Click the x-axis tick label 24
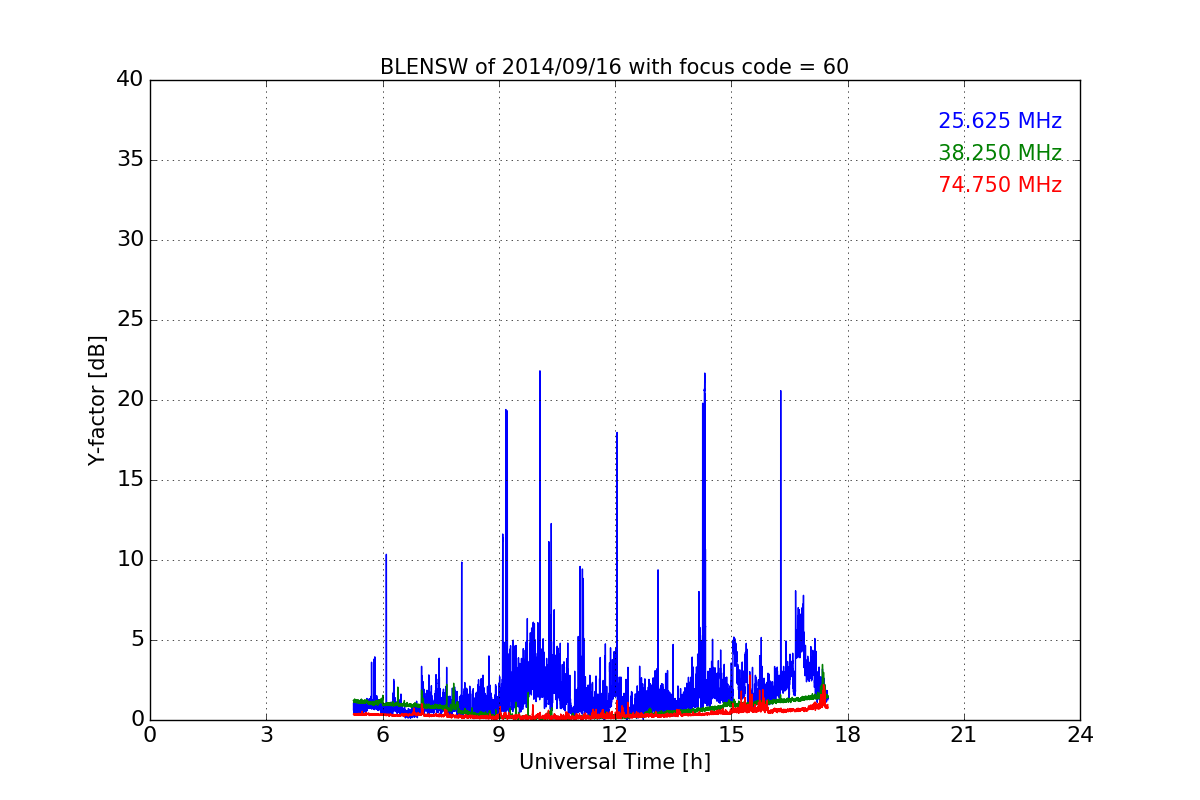Image resolution: width=1200 pixels, height=800 pixels. click(x=1080, y=734)
